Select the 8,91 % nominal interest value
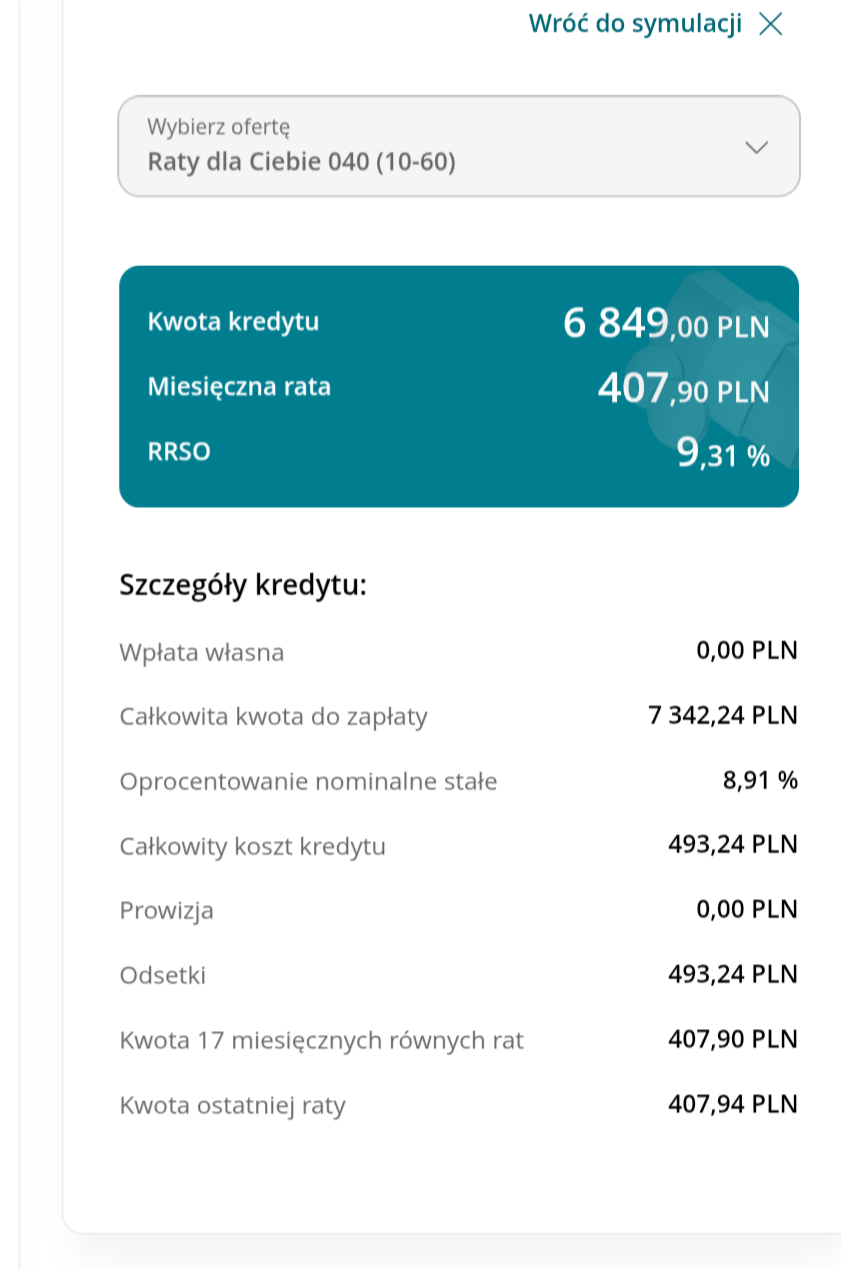 click(760, 781)
